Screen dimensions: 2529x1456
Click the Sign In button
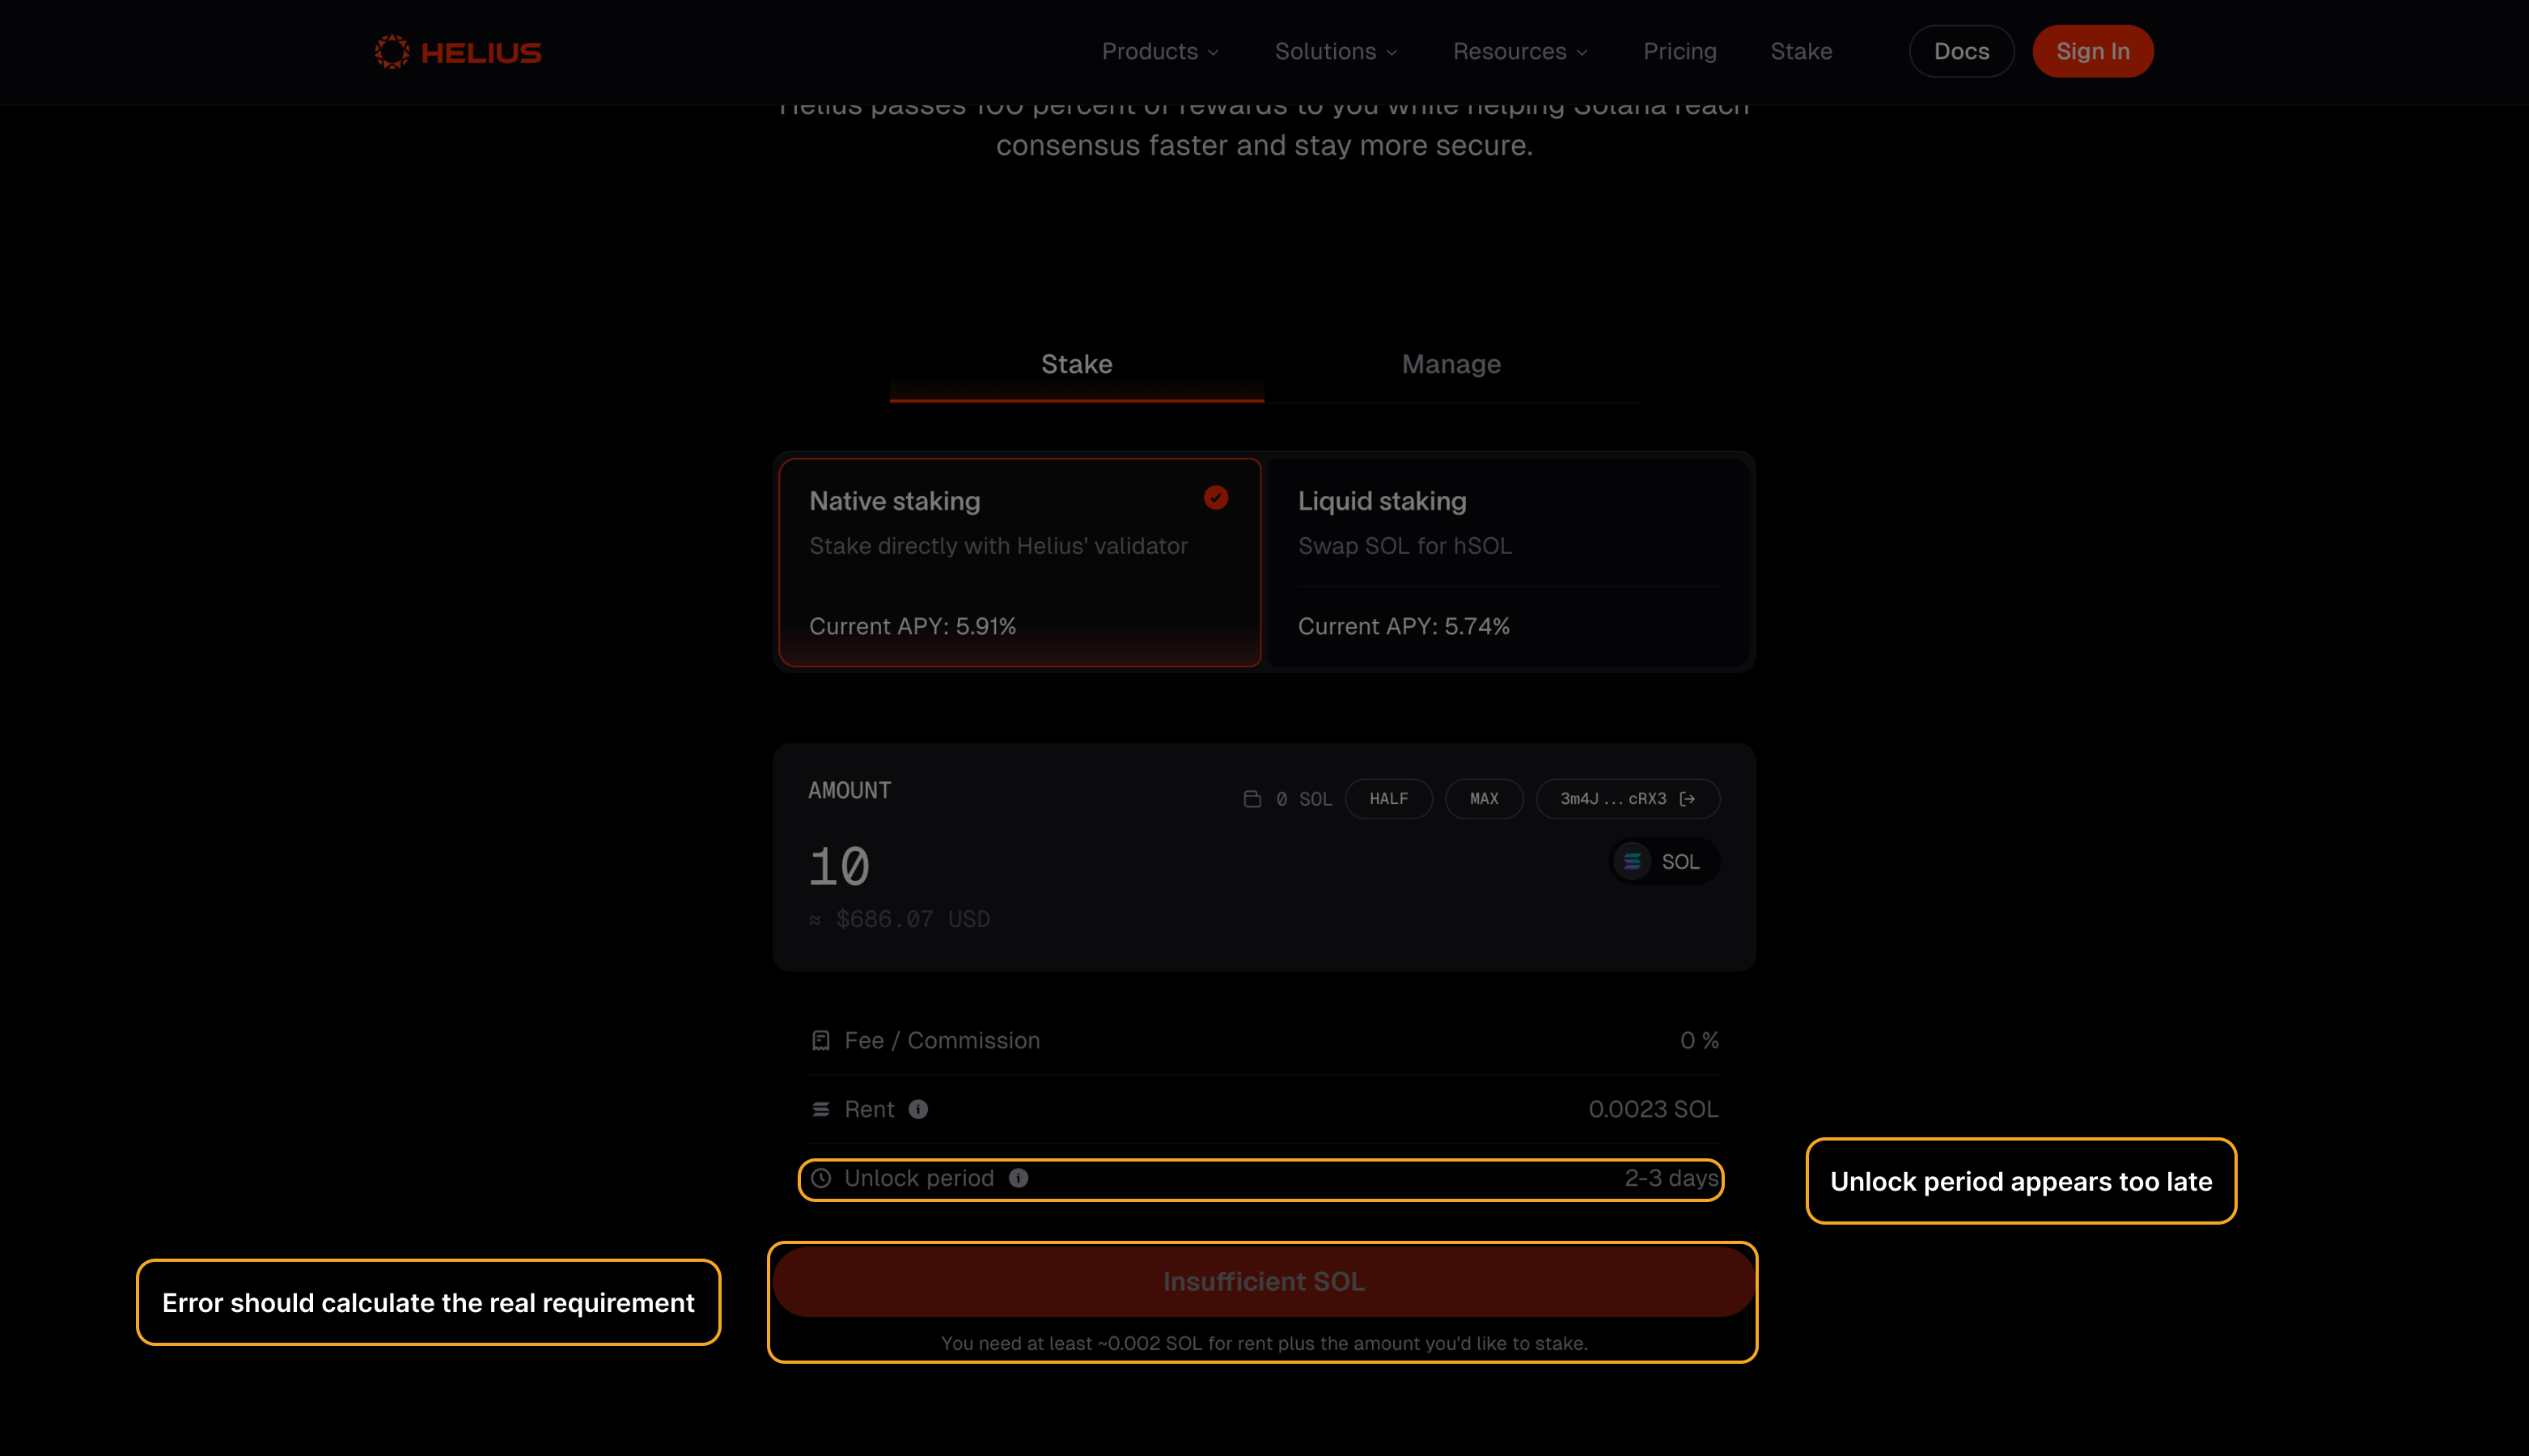[x=2093, y=51]
